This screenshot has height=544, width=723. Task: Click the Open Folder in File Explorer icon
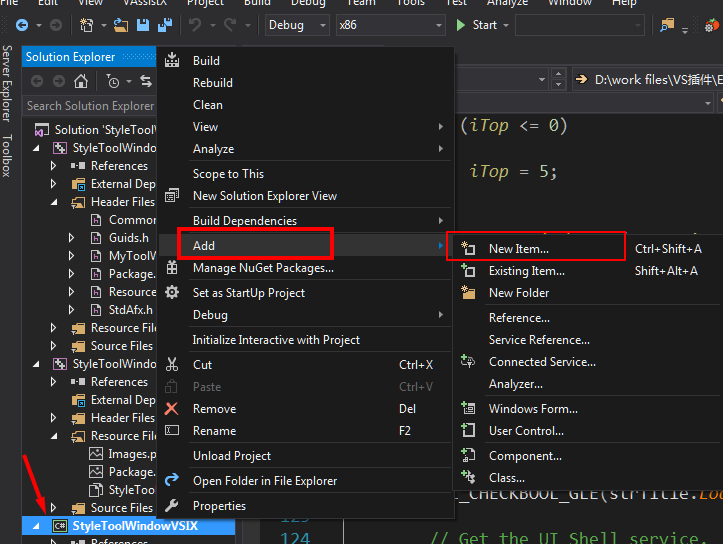tap(172, 481)
